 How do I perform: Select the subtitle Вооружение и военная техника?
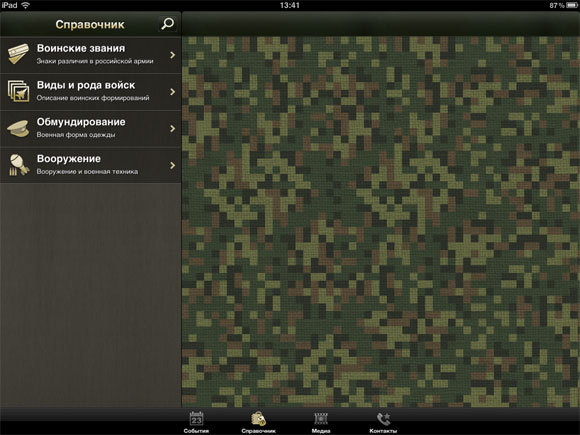pos(87,172)
